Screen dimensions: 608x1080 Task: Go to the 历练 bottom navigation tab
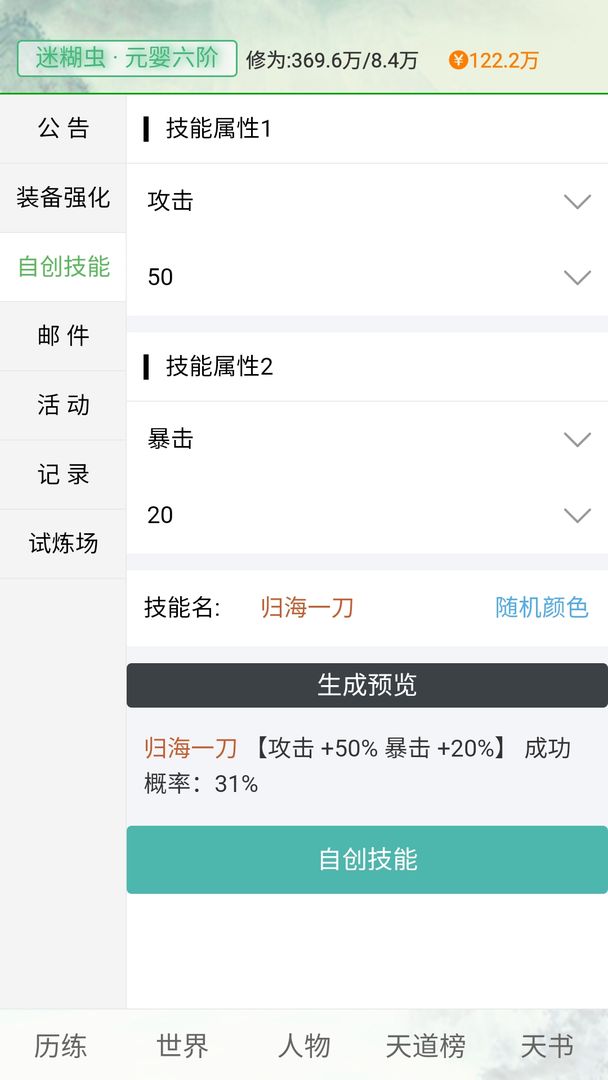pyautogui.click(x=60, y=1046)
